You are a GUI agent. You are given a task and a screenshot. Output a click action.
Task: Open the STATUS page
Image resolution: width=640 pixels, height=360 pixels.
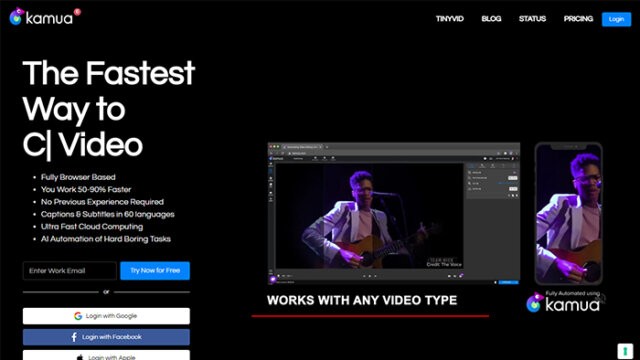click(x=532, y=19)
